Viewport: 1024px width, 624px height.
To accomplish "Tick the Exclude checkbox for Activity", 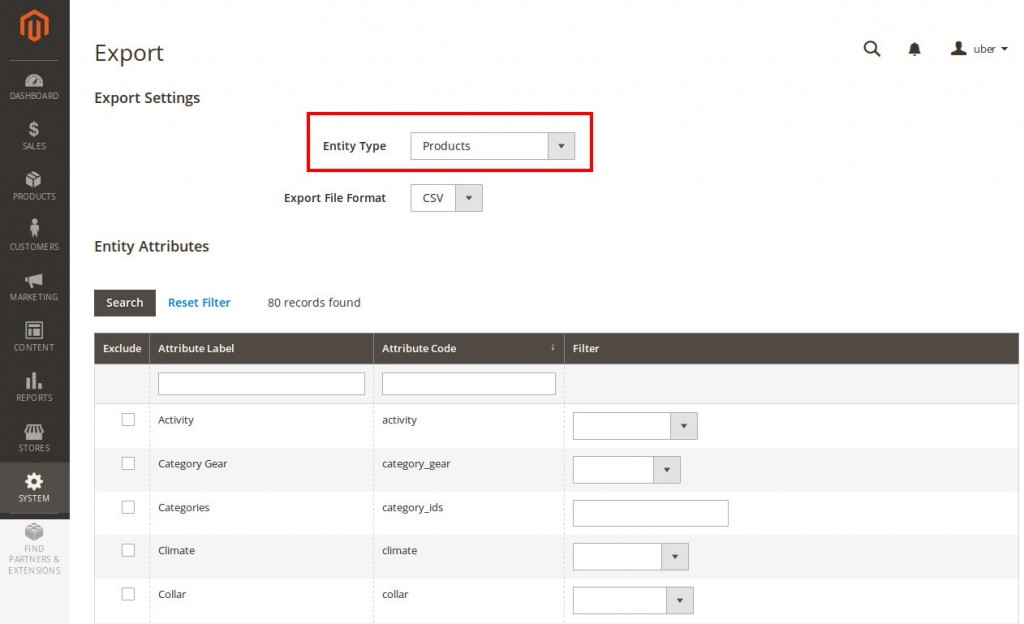I will pos(128,420).
